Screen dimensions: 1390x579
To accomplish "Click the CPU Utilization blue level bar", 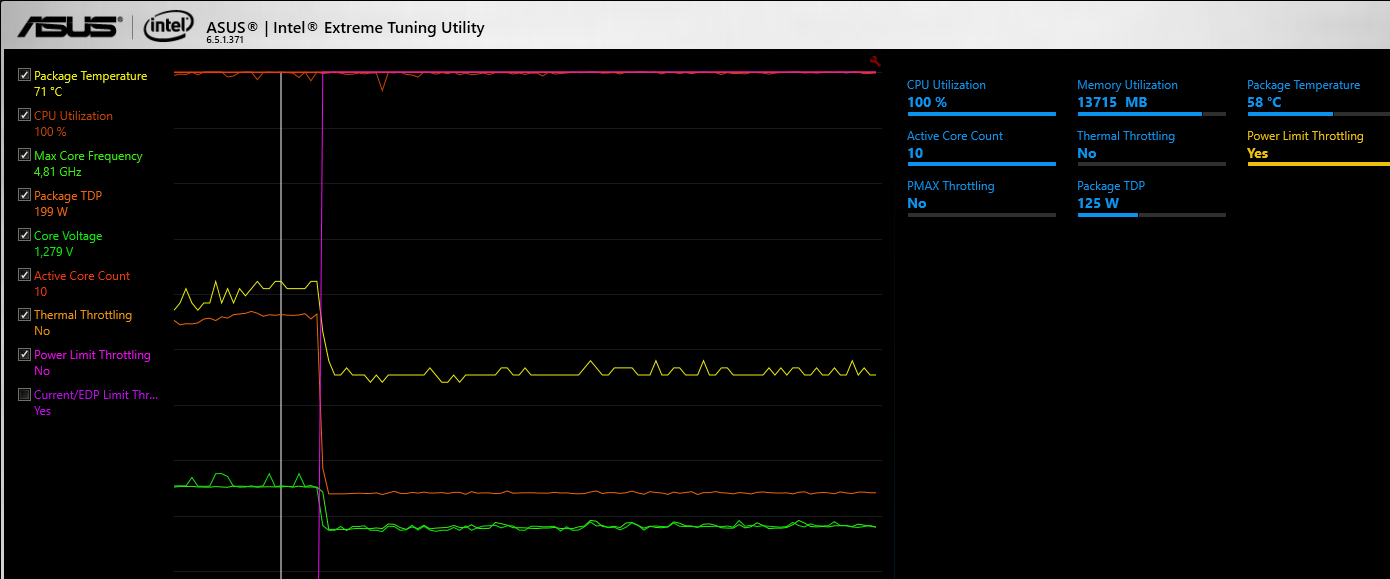I will 981,114.
